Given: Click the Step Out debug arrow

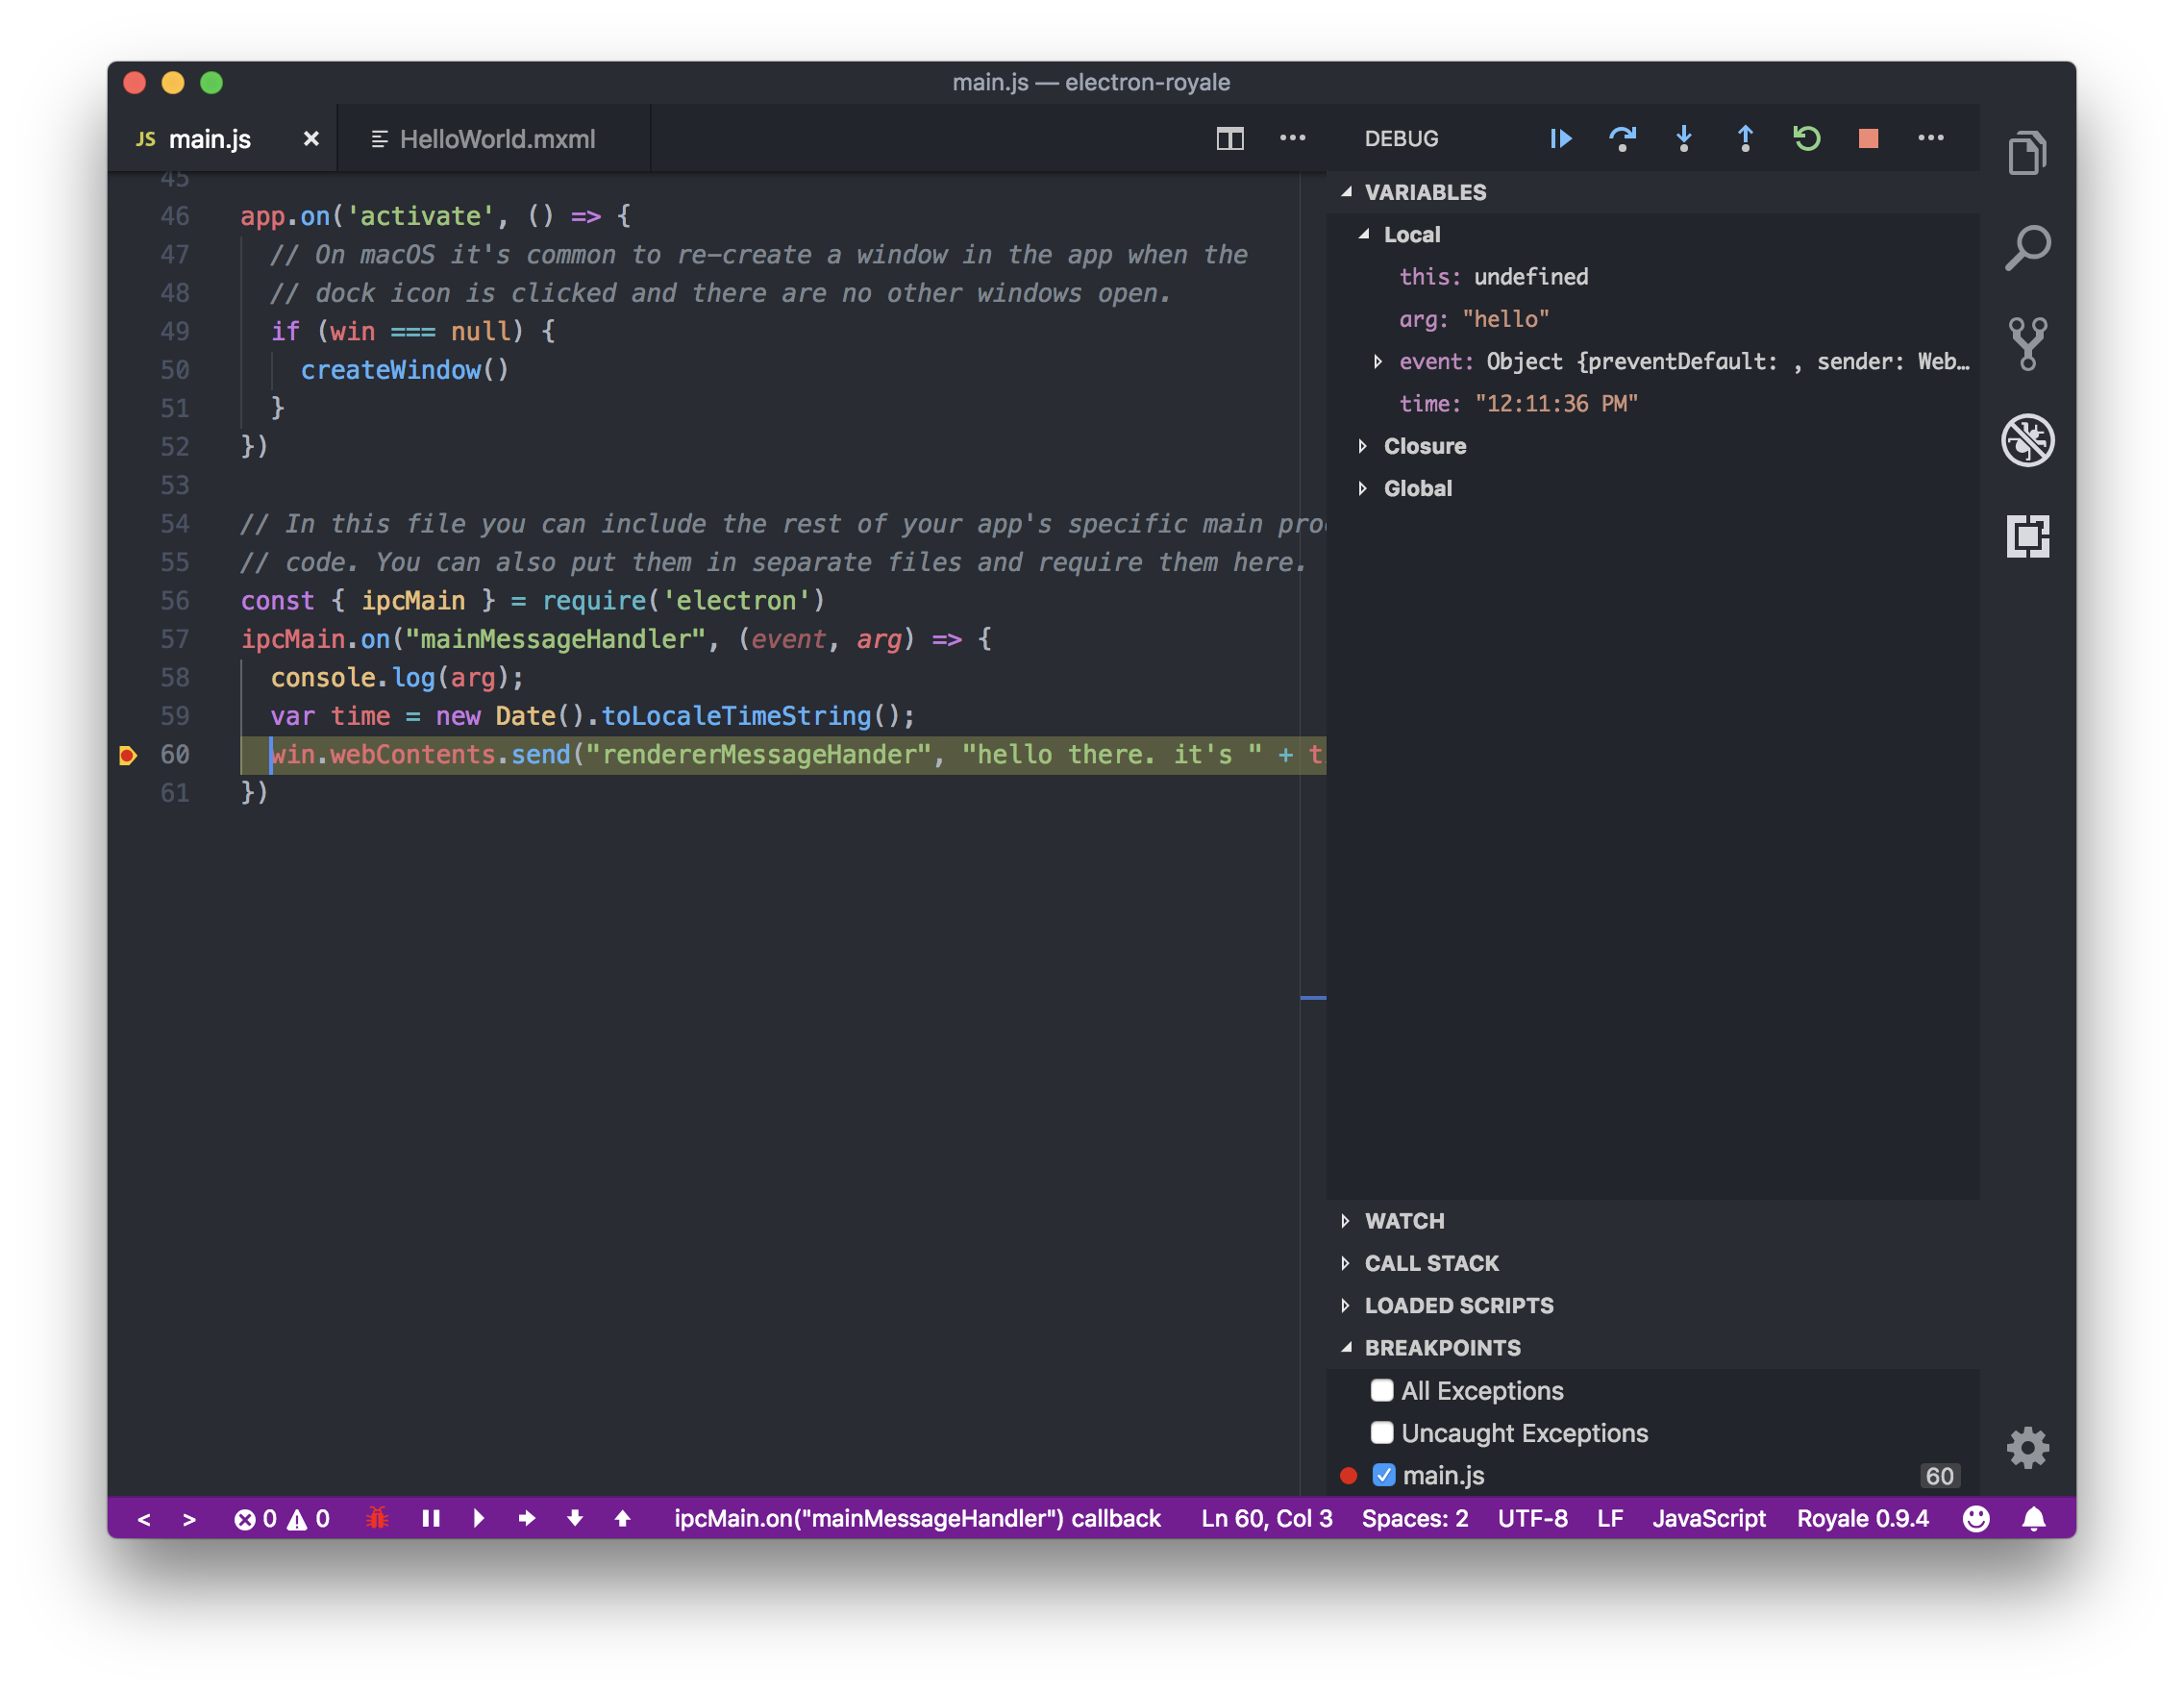Looking at the screenshot, I should [1745, 138].
